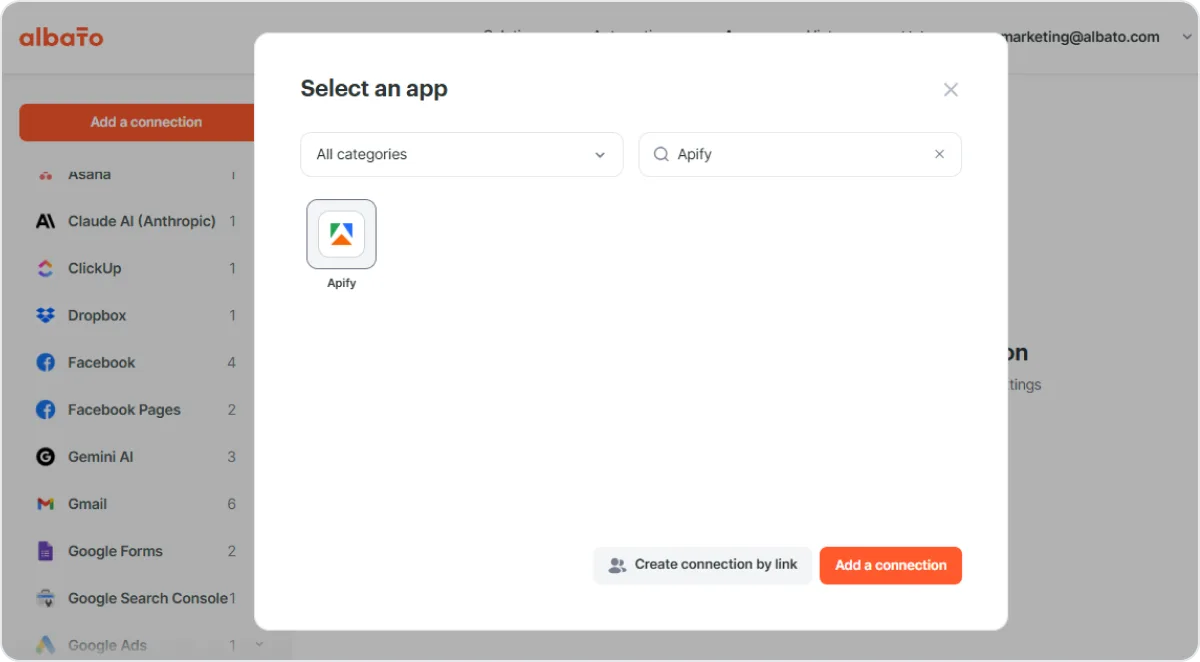Click the orange Add a connection dialog button
This screenshot has width=1200, height=662.
tap(891, 565)
